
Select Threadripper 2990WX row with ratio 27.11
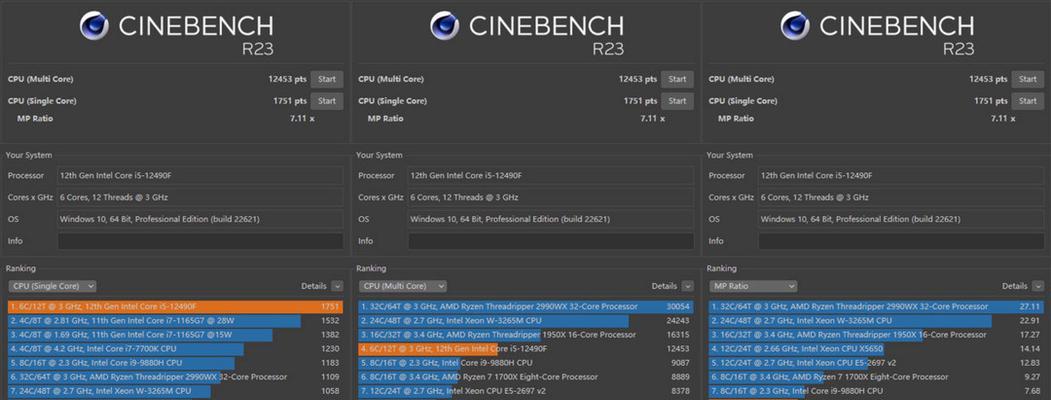coord(877,307)
